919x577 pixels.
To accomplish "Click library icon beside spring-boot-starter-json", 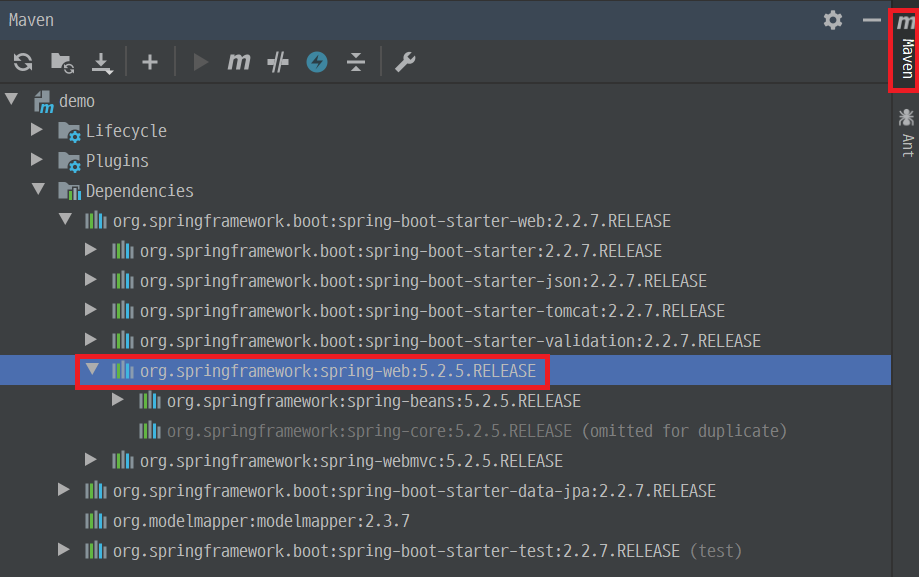I will pos(122,280).
